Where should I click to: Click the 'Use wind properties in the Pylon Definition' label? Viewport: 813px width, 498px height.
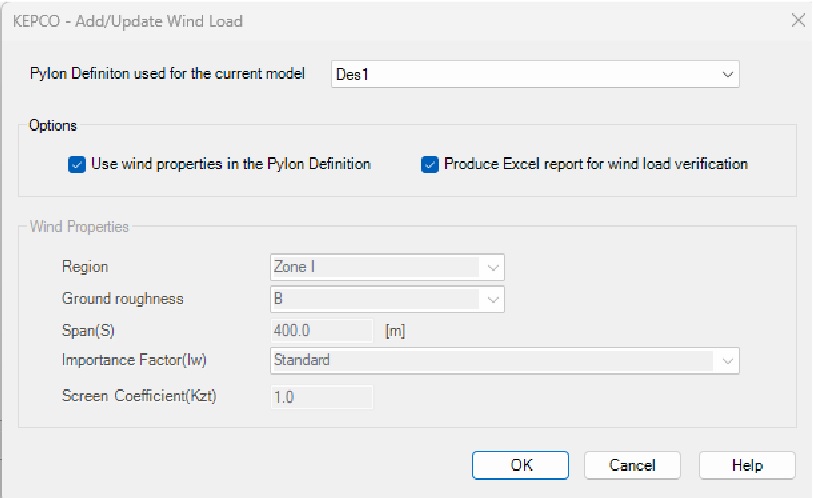click(230, 164)
